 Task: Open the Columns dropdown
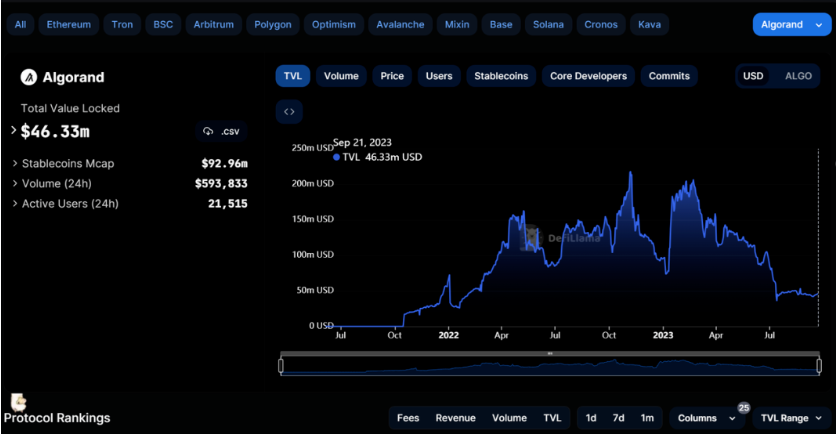(706, 418)
